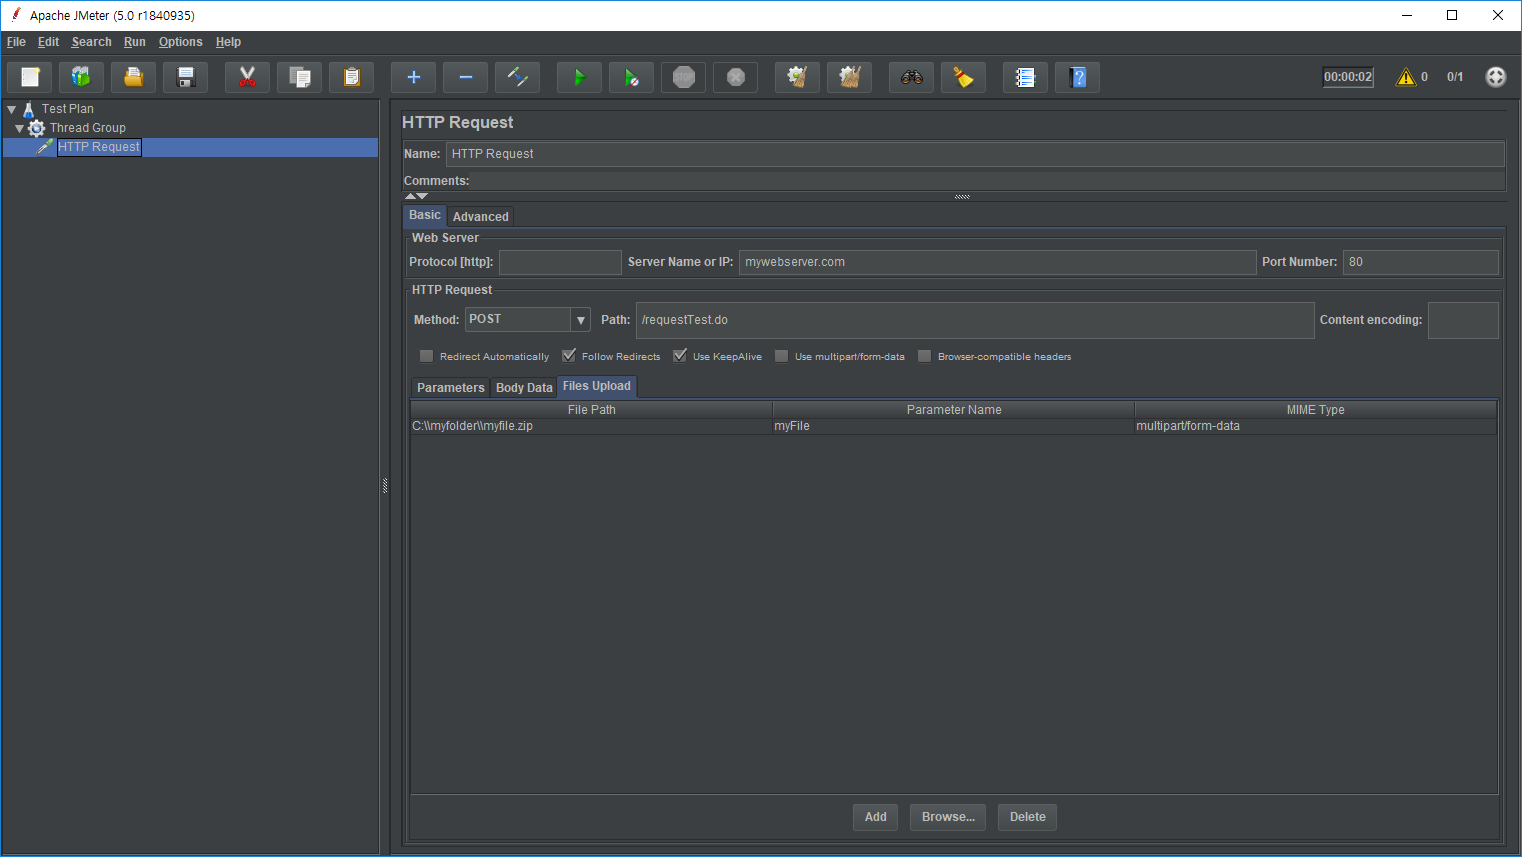
Task: Check Browser-compatible headers option
Action: (x=924, y=356)
